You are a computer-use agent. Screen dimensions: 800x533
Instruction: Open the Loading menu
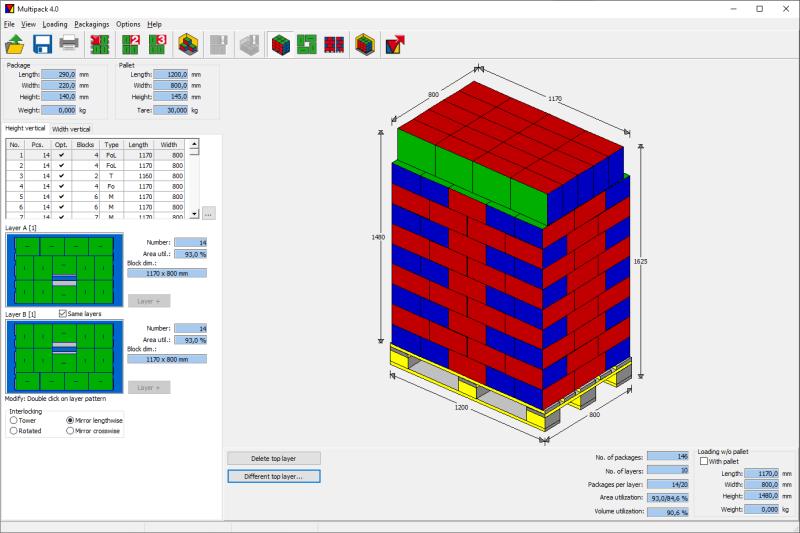coord(55,24)
